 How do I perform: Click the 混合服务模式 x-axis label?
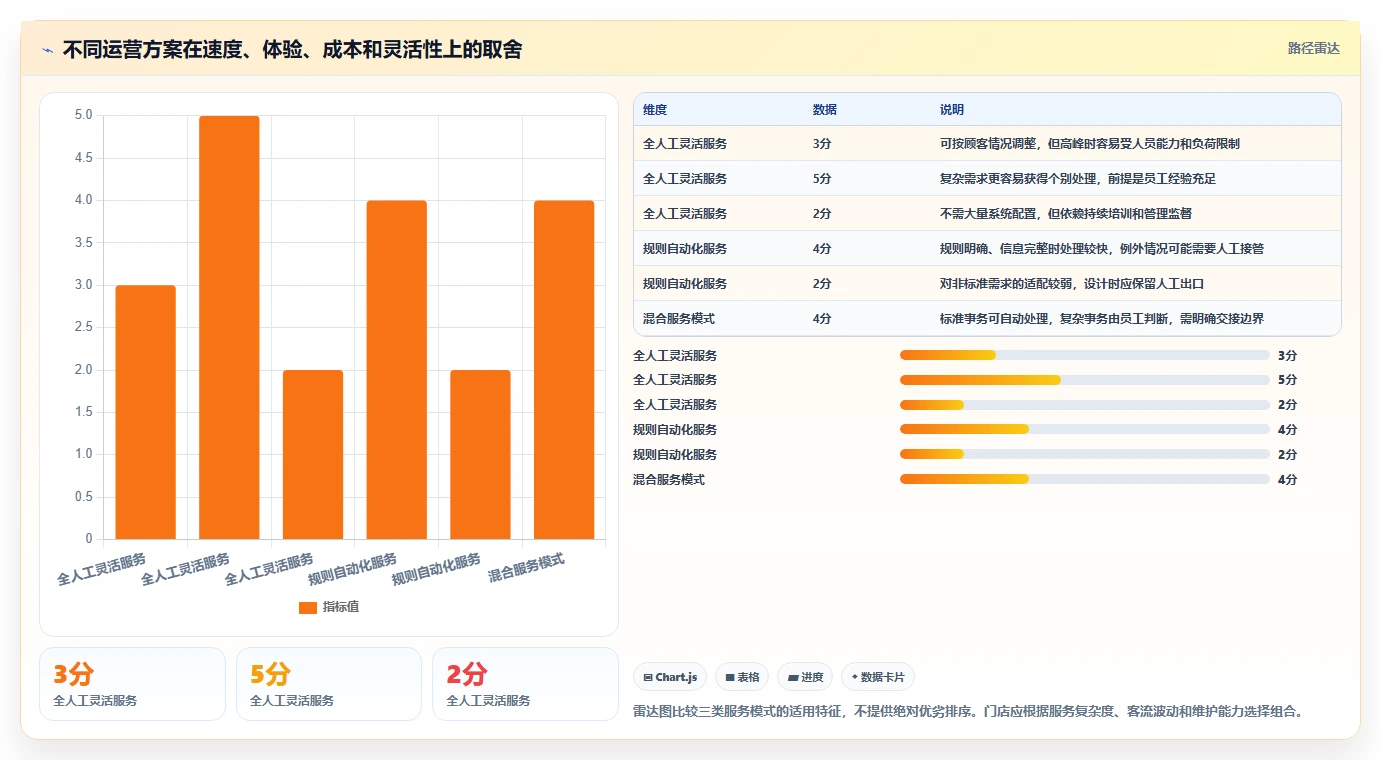point(527,569)
